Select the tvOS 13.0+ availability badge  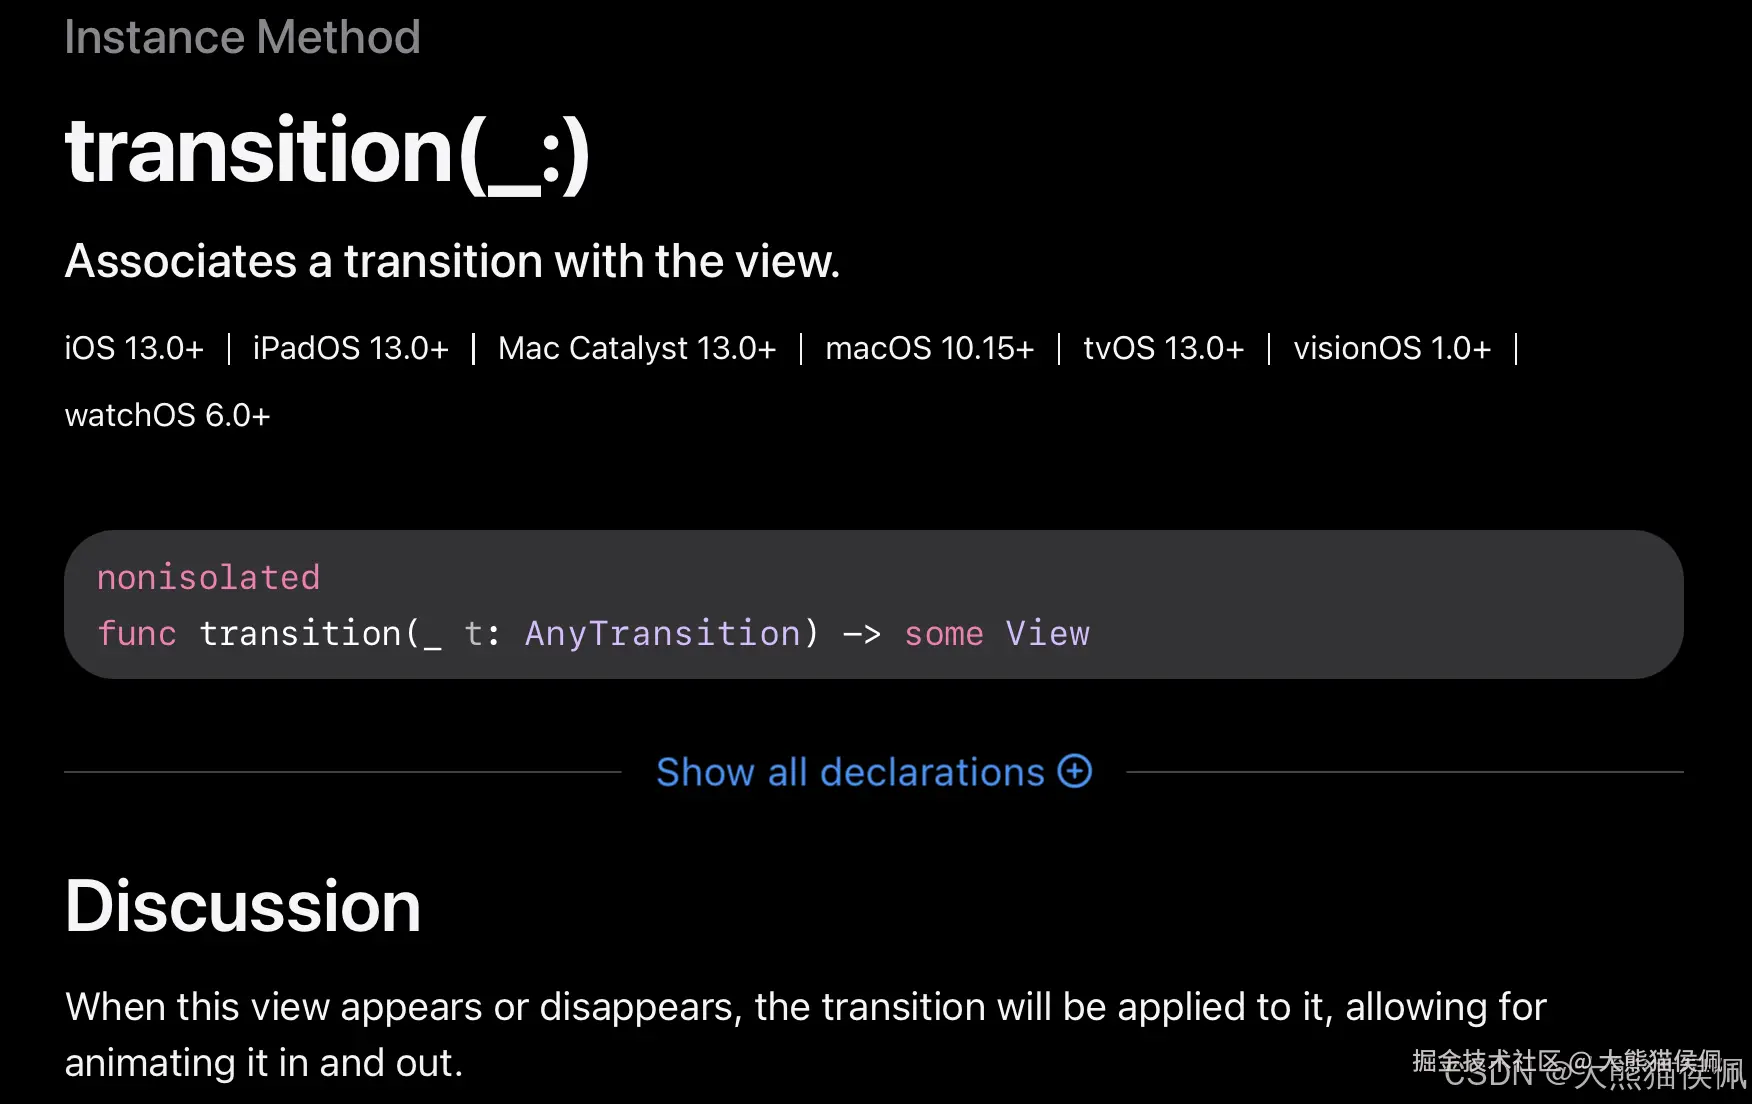1163,348
